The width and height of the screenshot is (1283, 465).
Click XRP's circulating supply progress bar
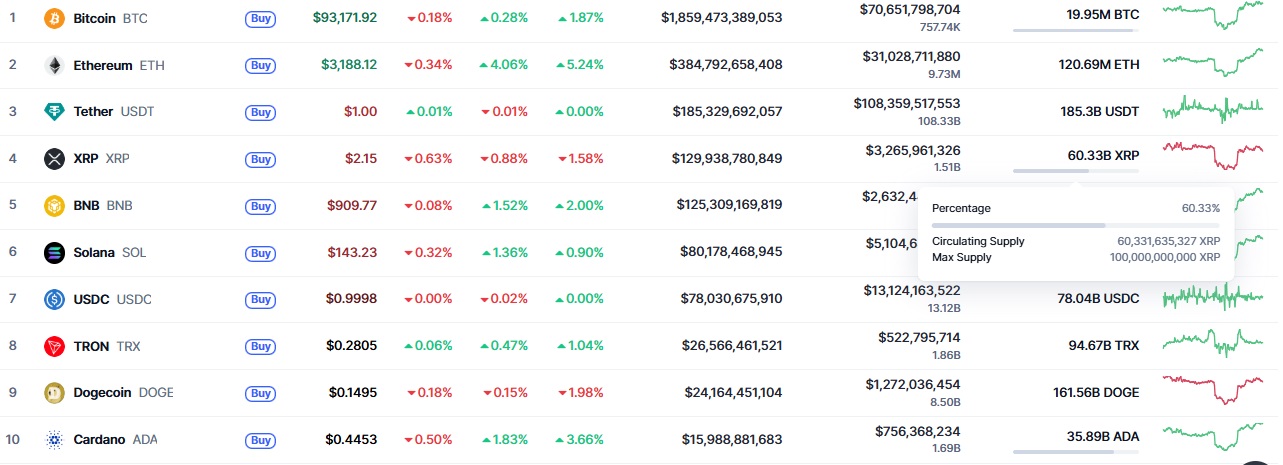[x=1075, y=171]
